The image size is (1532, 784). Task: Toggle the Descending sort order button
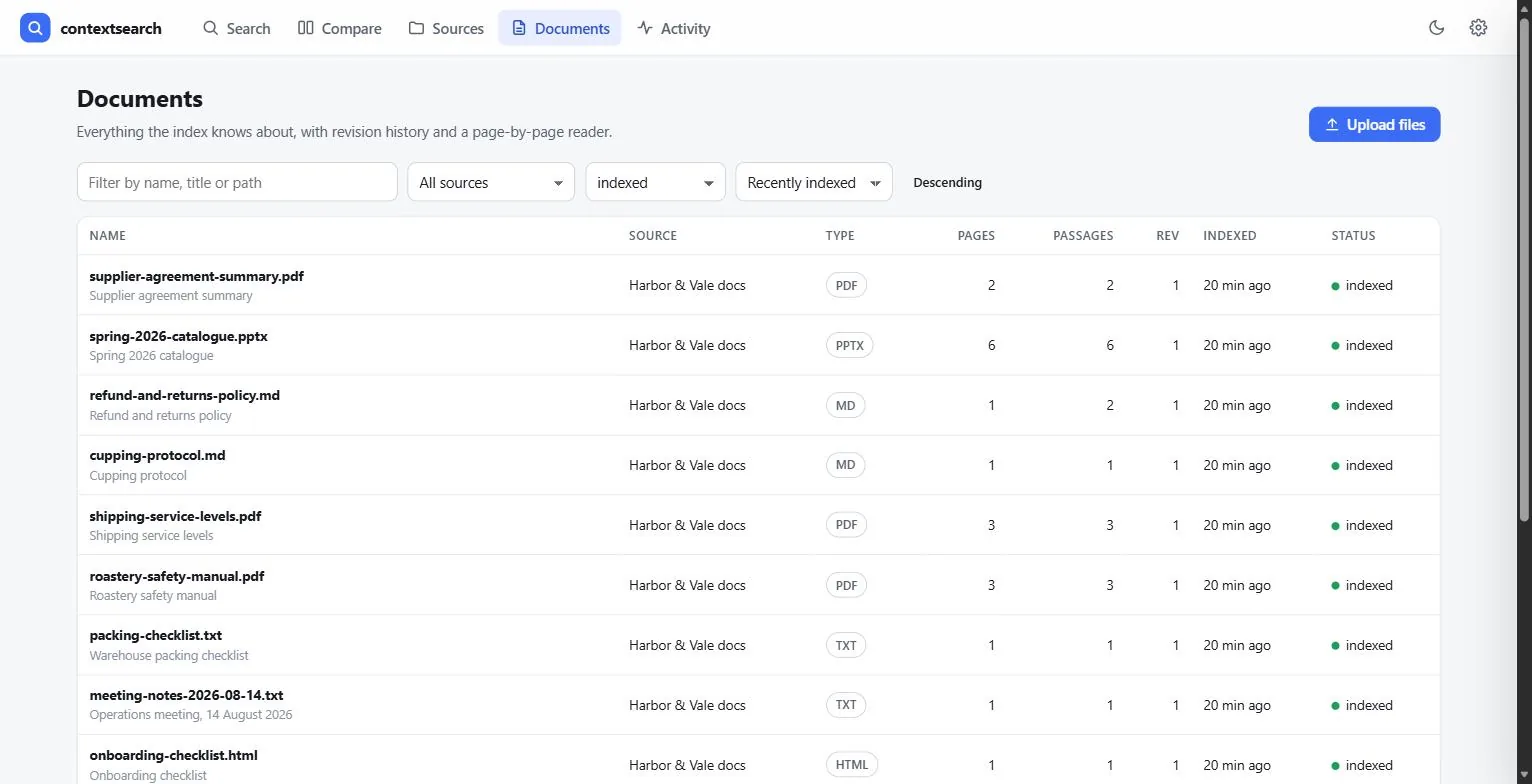[947, 182]
